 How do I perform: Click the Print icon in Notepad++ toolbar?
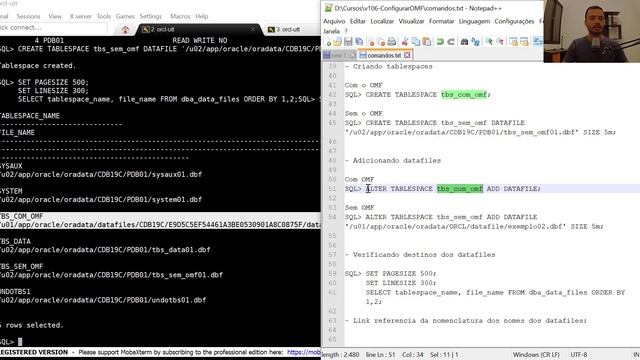coord(392,42)
